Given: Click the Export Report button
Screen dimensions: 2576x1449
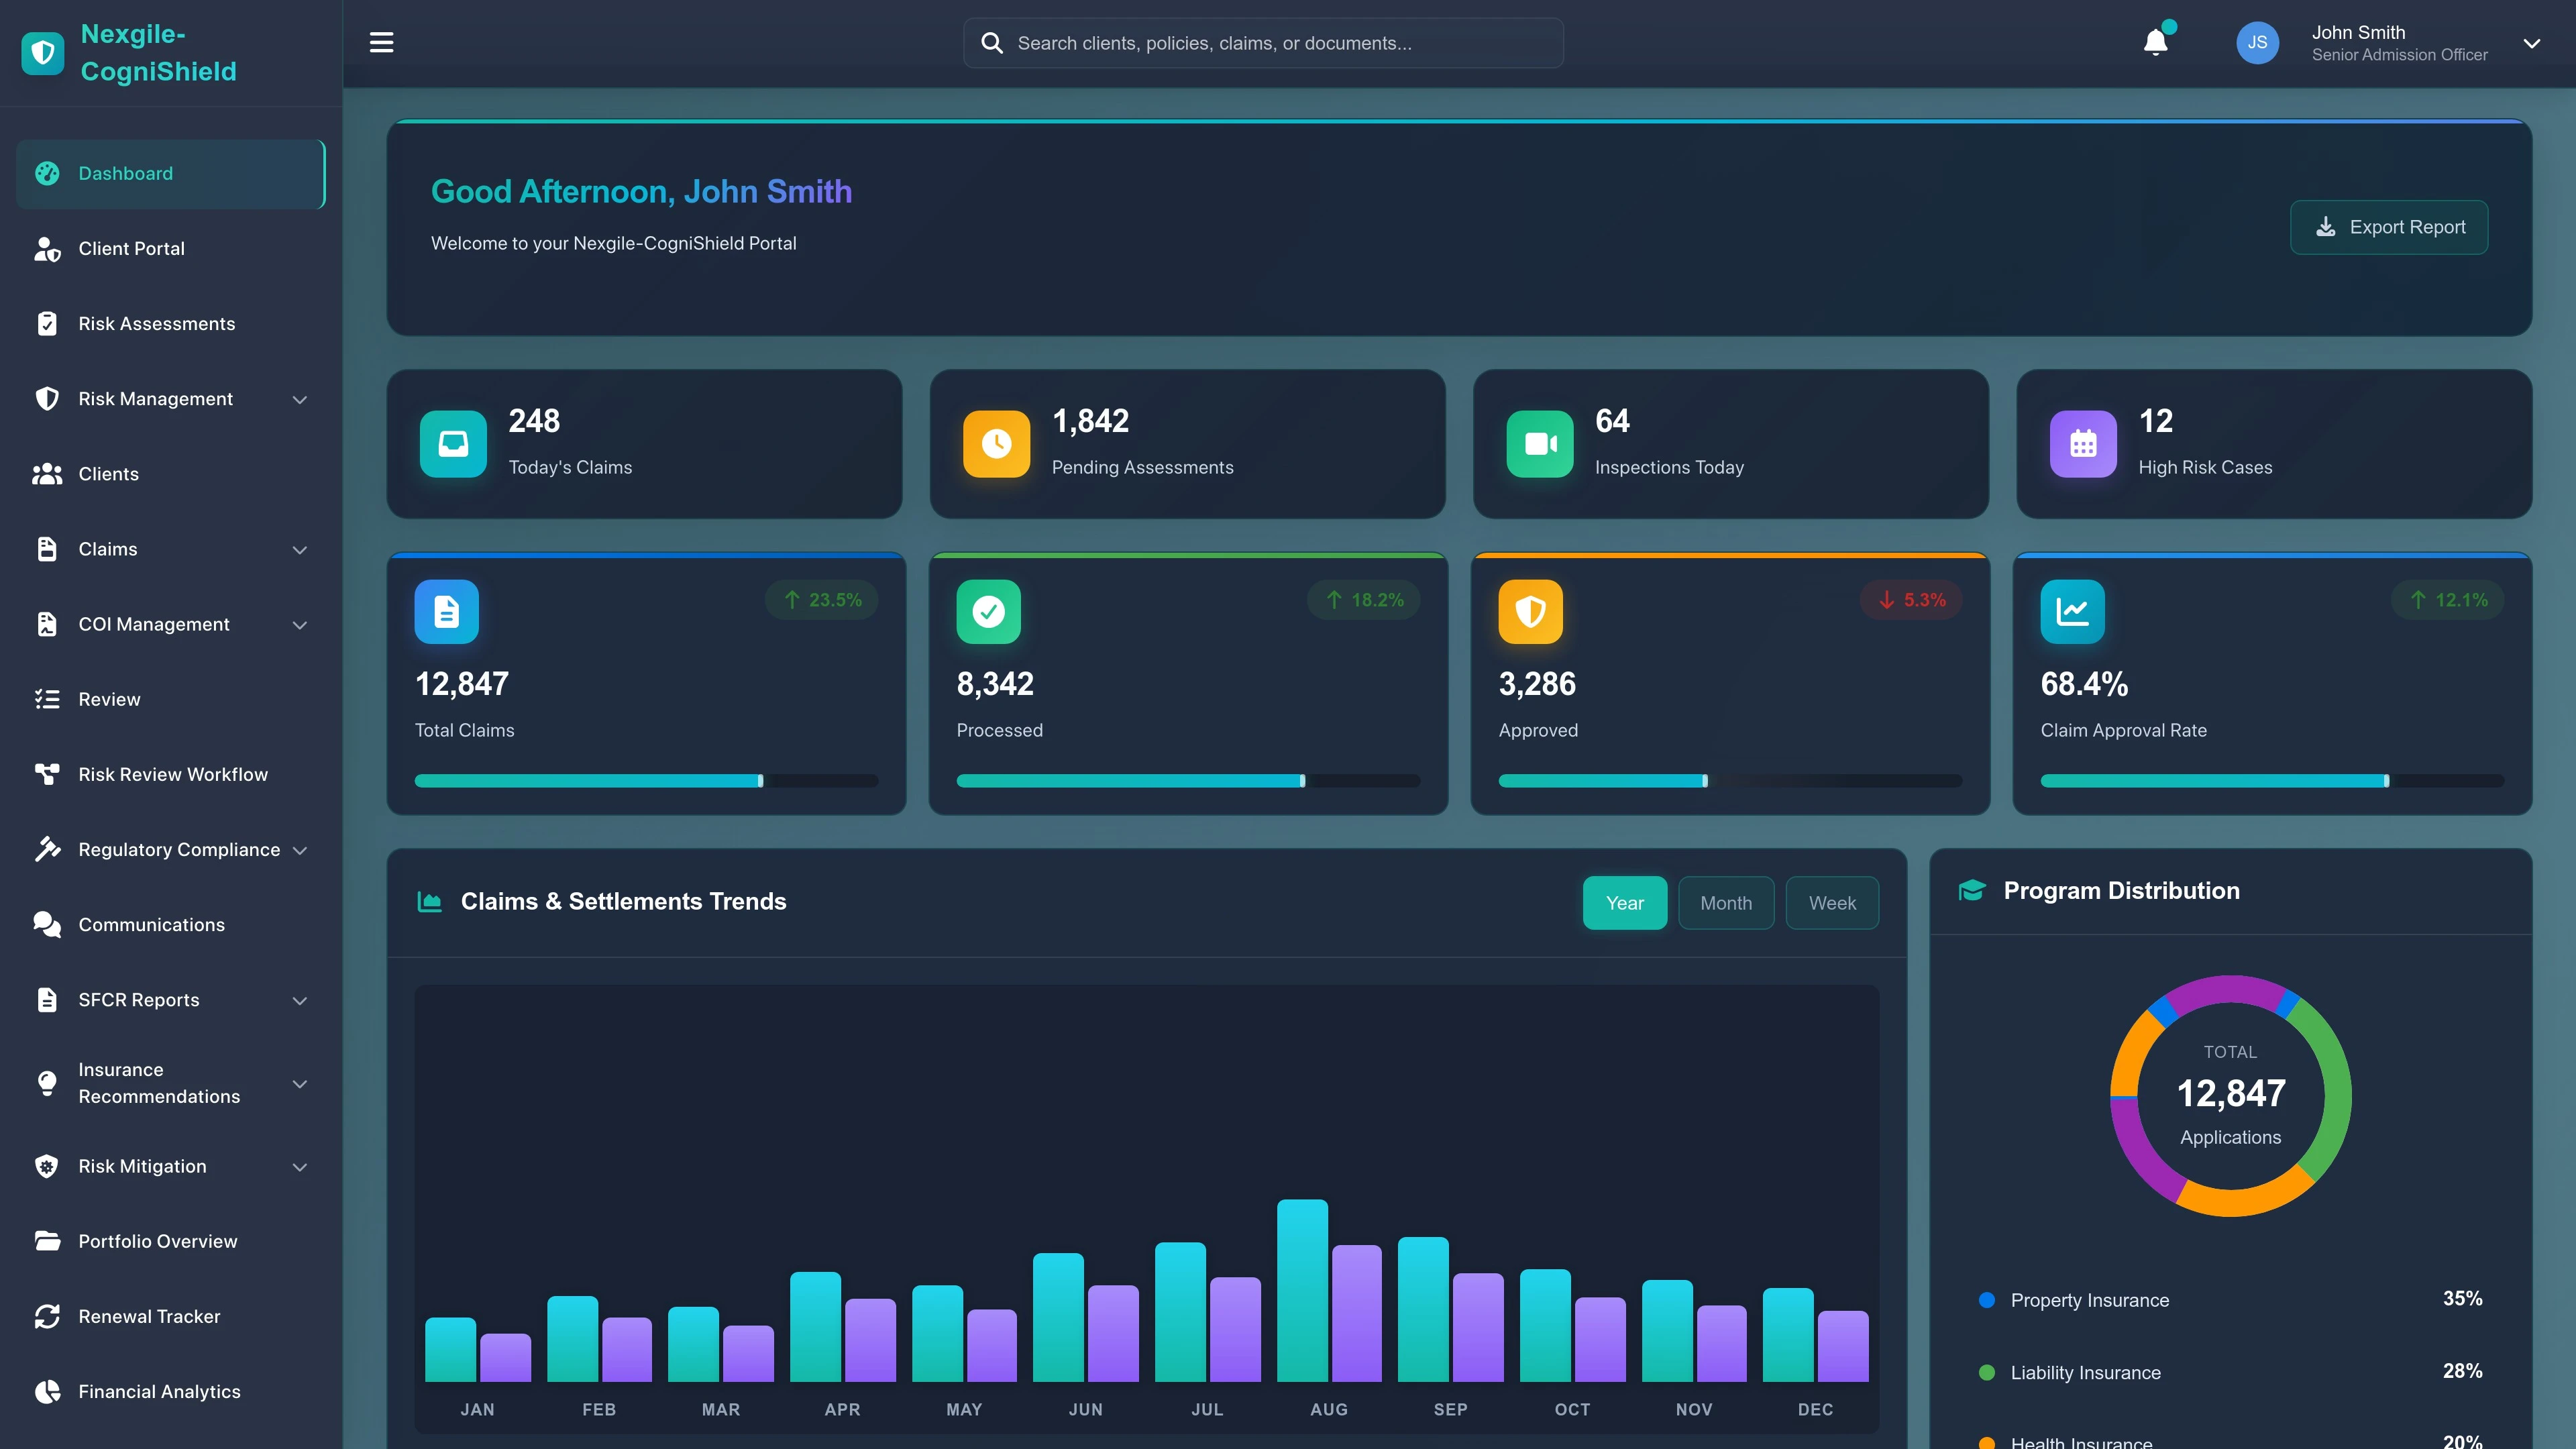Looking at the screenshot, I should [x=2388, y=227].
